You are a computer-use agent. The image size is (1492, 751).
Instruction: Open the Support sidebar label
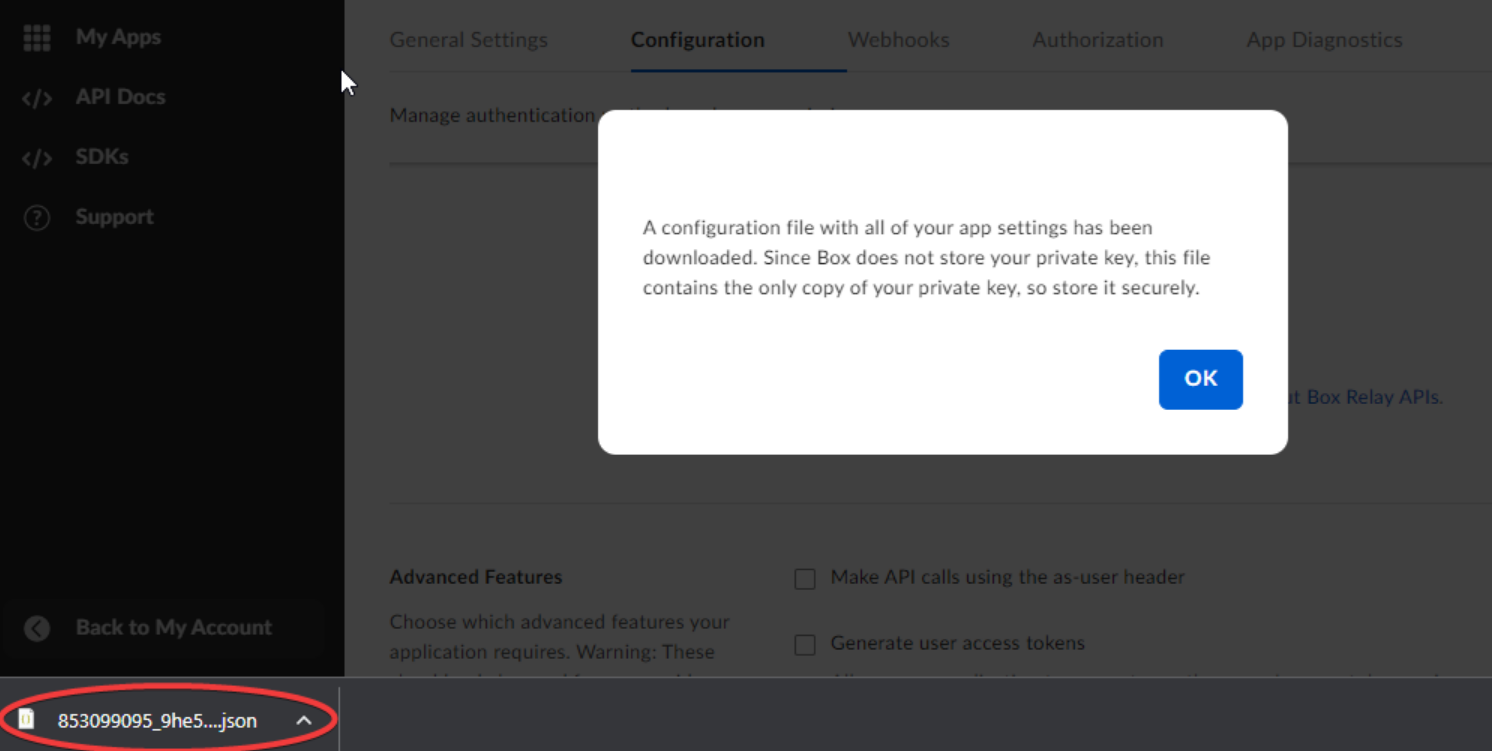[x=114, y=217]
